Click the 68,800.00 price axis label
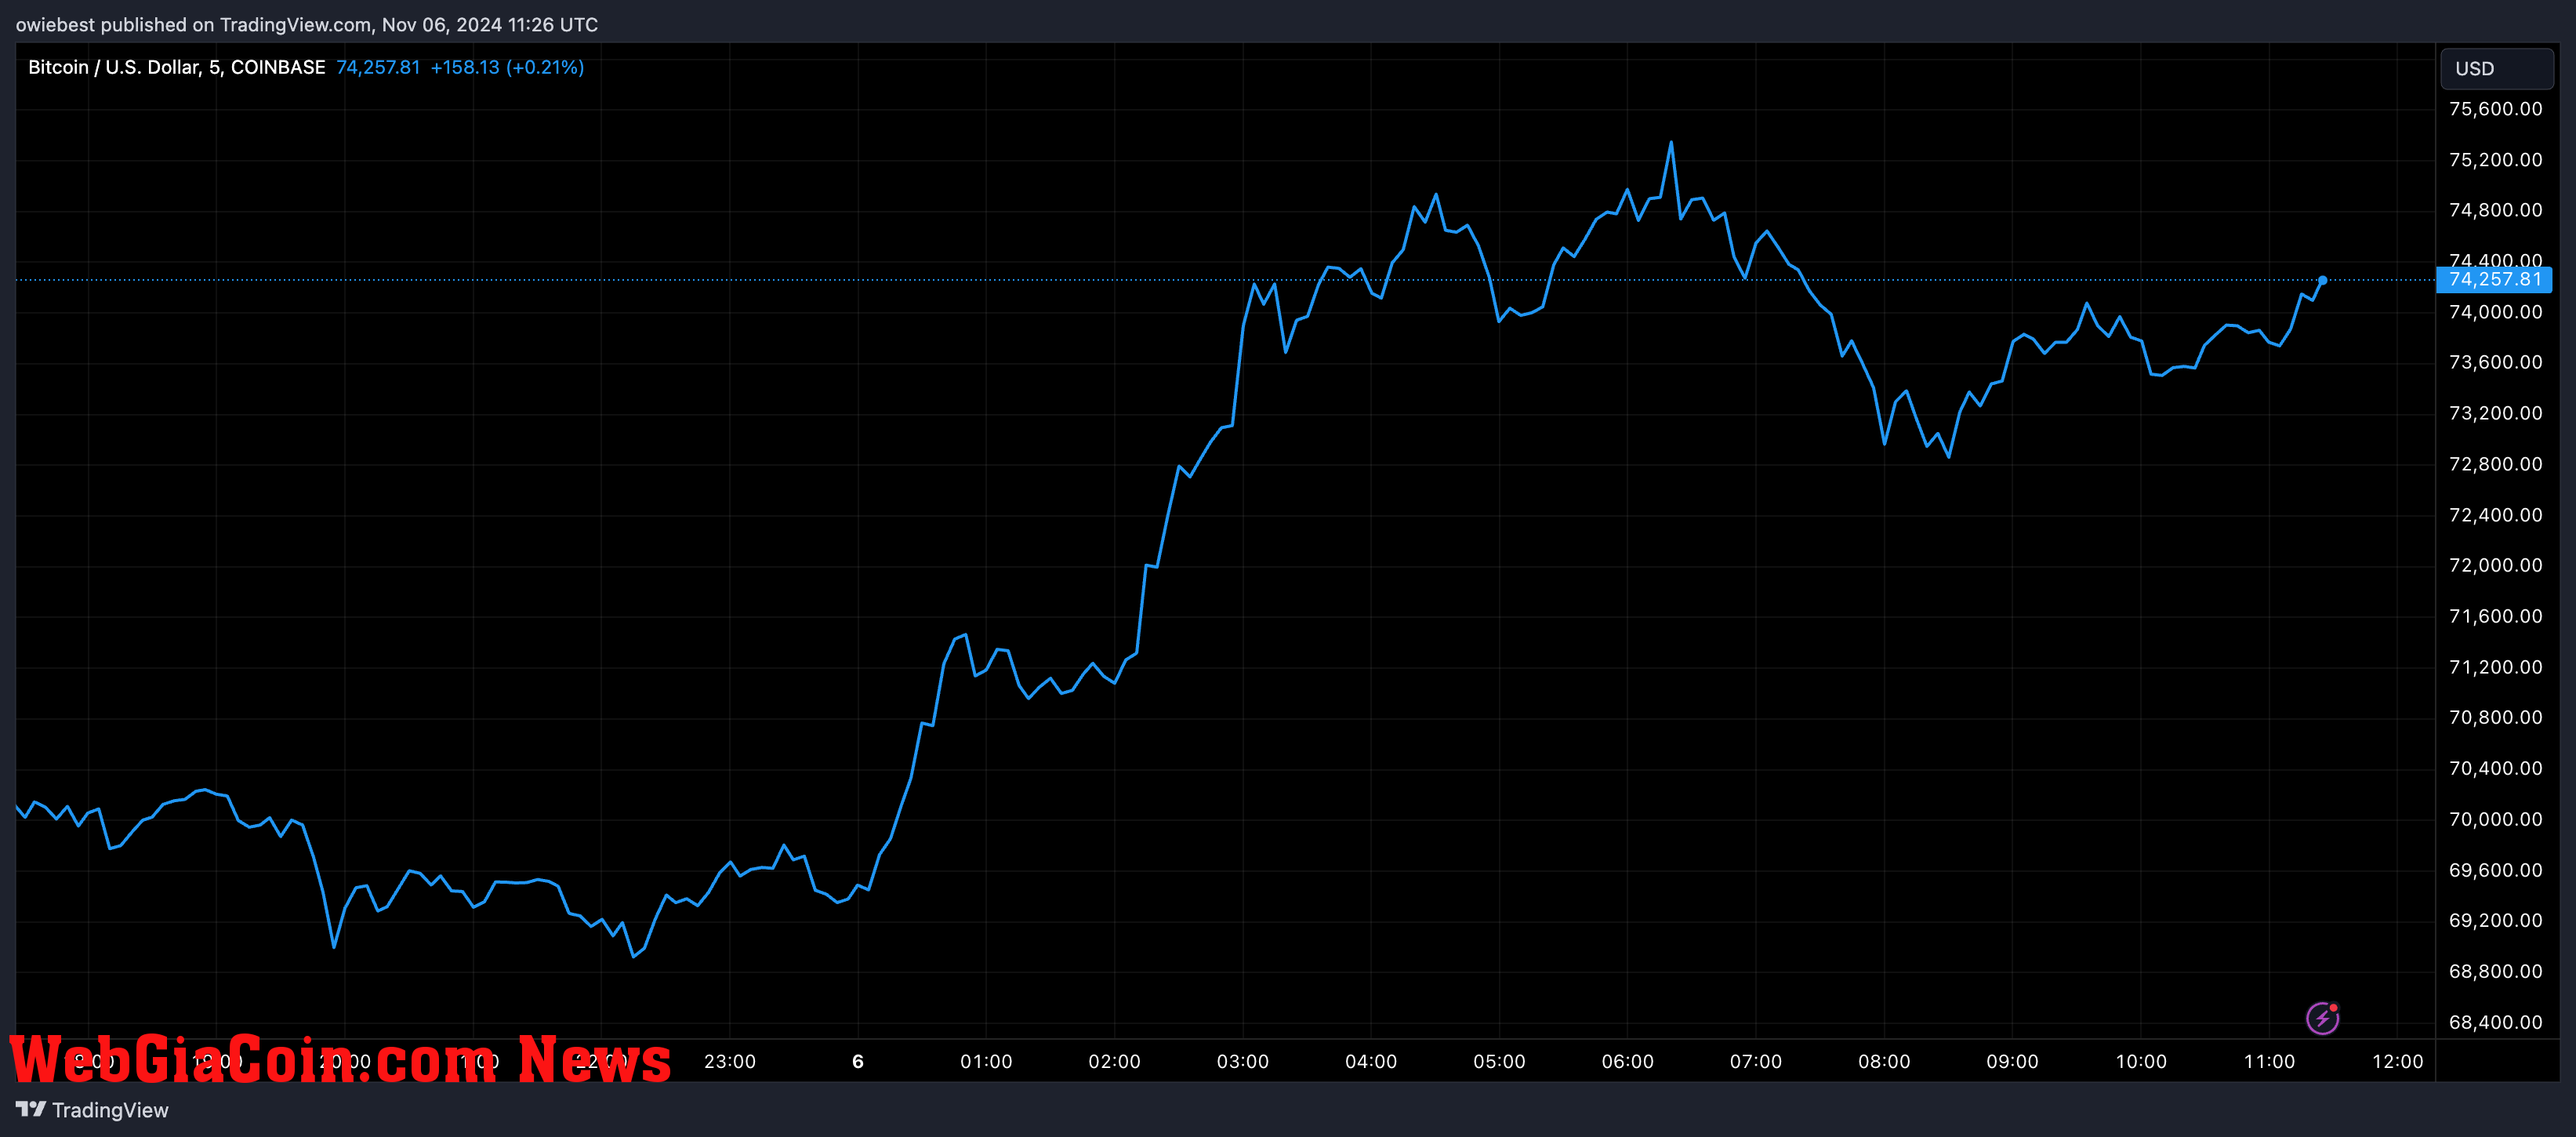The height and width of the screenshot is (1137, 2576). point(2495,971)
